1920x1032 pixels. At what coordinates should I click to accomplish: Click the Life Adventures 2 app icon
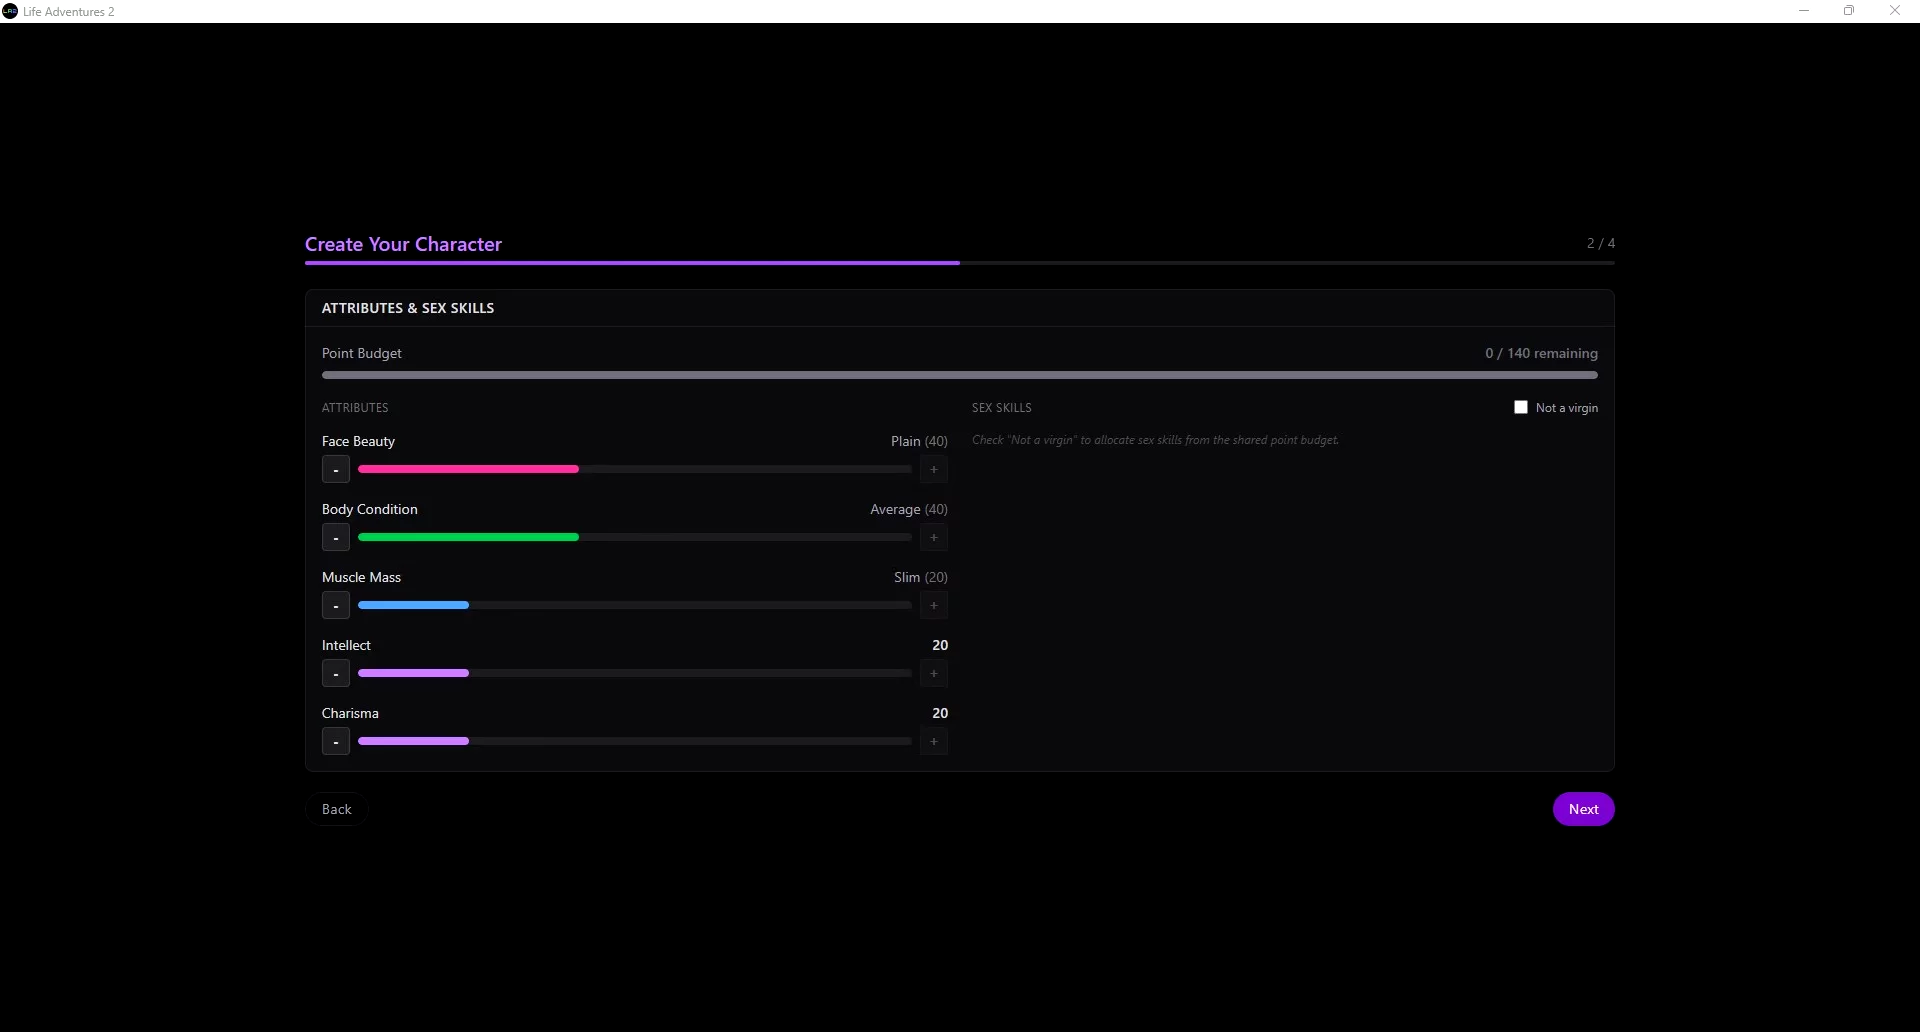pos(10,11)
